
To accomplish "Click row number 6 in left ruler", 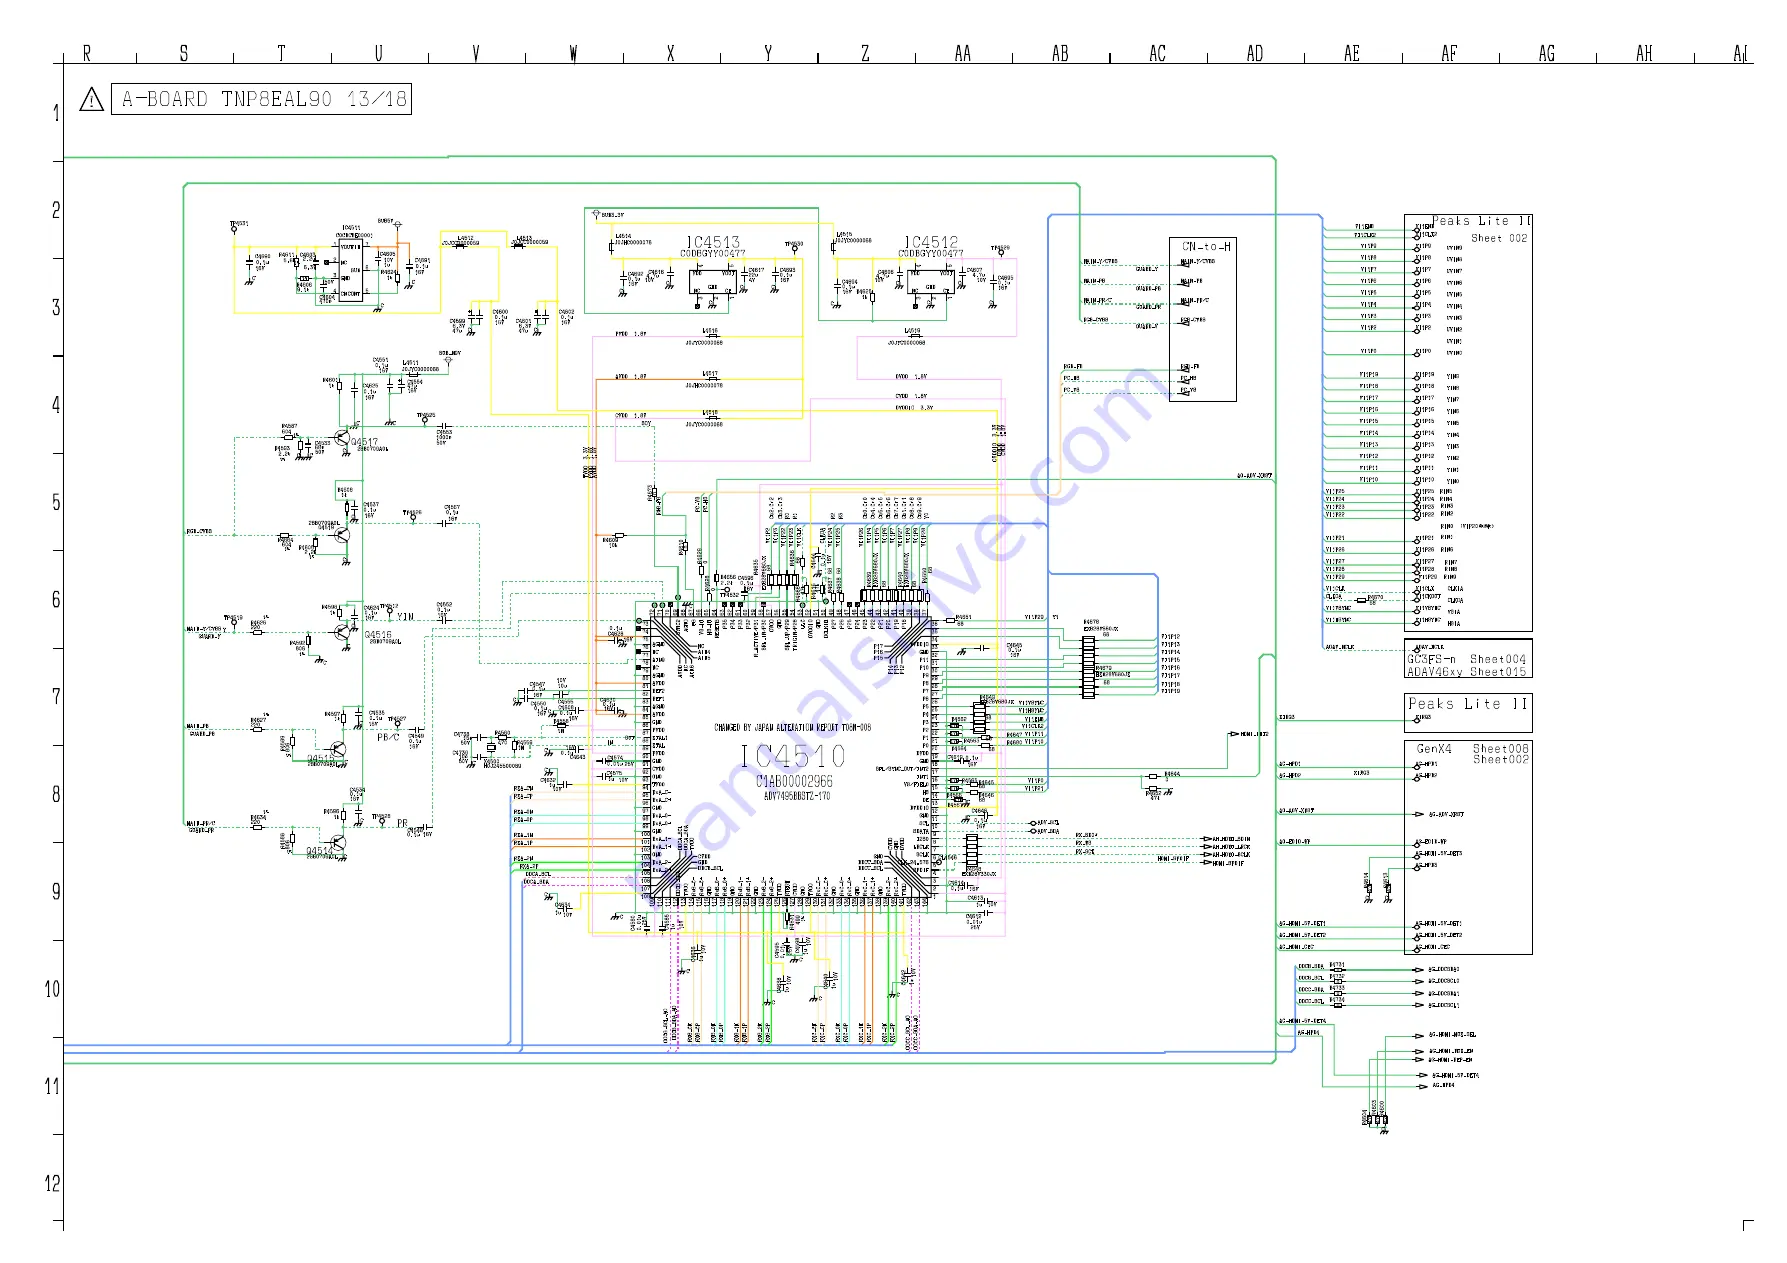I will point(56,599).
